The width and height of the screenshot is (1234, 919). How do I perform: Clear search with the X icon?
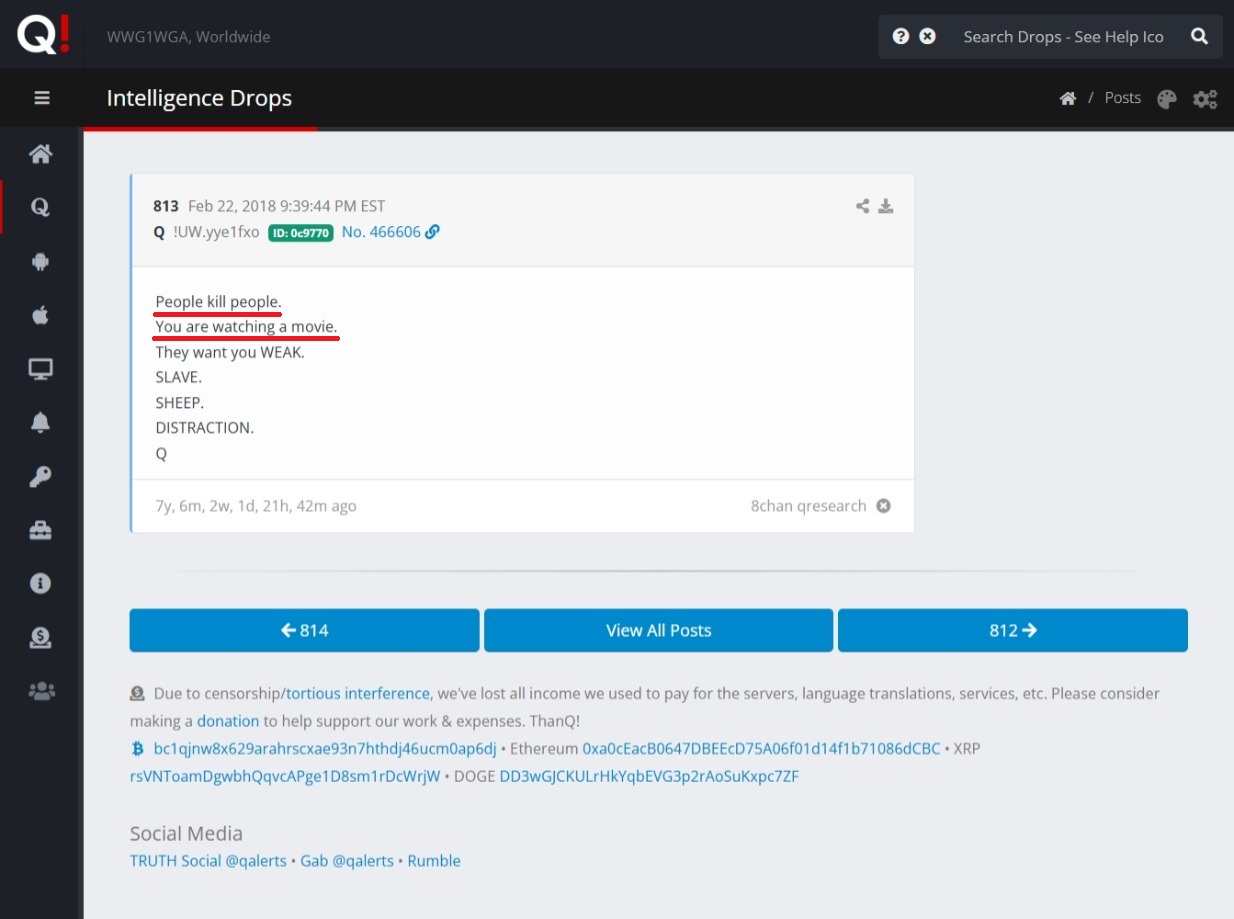(x=928, y=36)
